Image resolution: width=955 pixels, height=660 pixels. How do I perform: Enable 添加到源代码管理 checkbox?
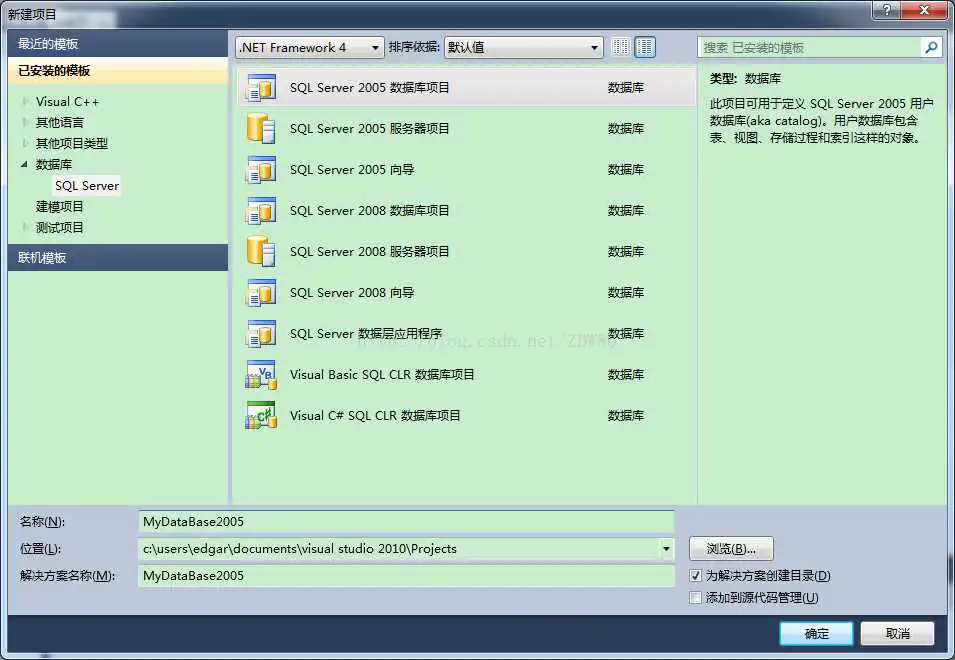pos(696,598)
